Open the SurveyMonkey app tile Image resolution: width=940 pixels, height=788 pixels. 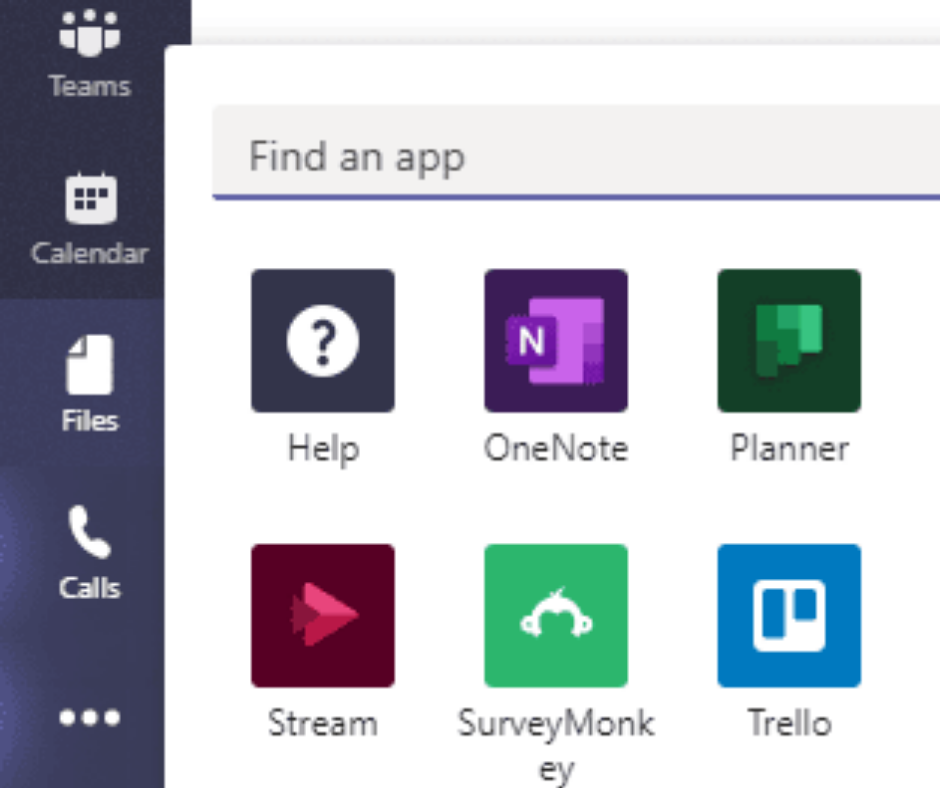(556, 615)
